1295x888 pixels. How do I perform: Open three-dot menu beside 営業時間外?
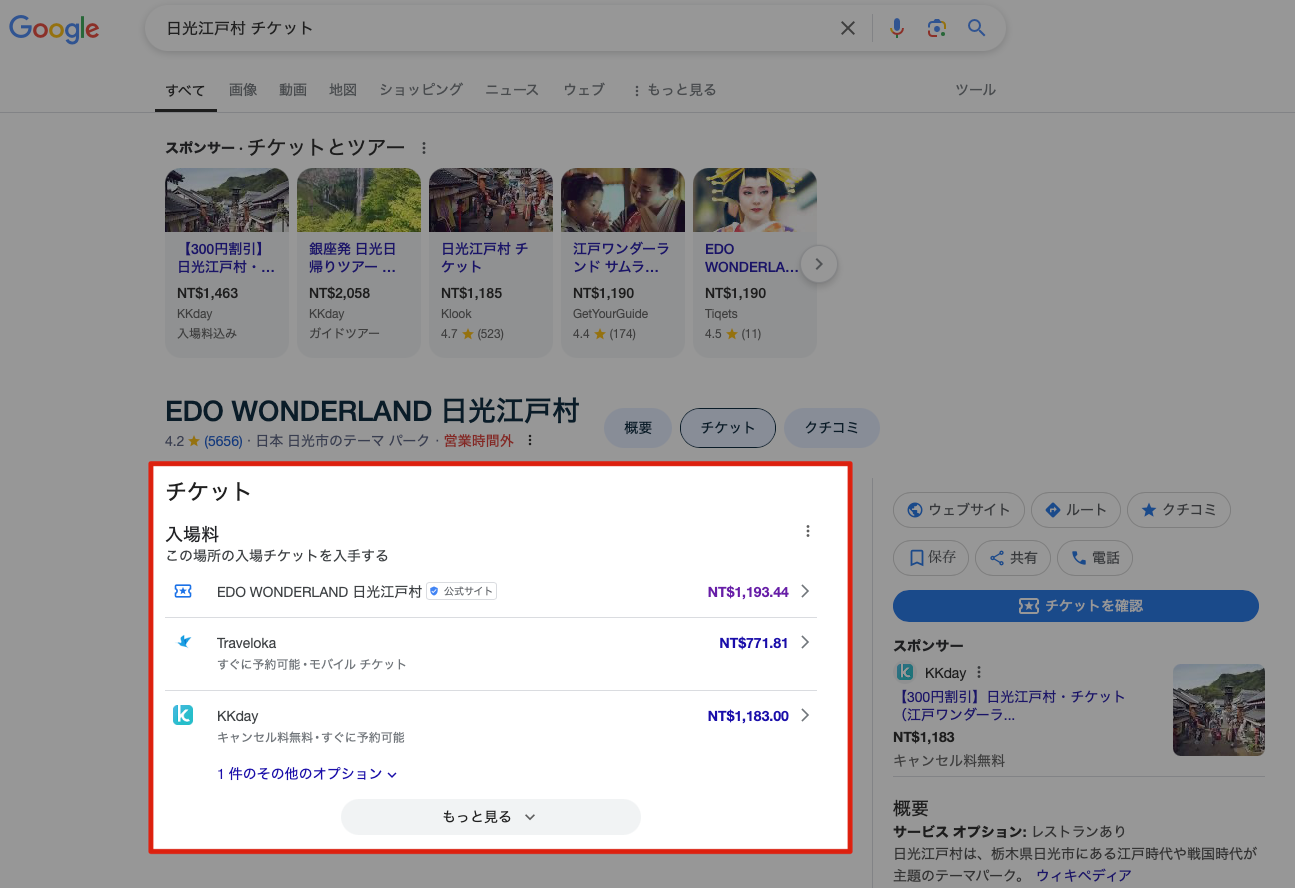click(x=530, y=441)
